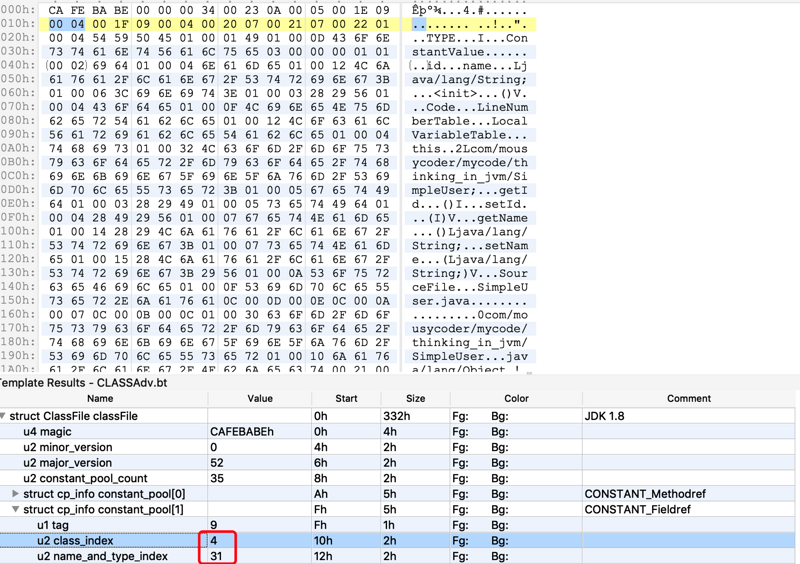Click the 190h address label in hex view
The image size is (800, 564).
[x=18, y=356]
